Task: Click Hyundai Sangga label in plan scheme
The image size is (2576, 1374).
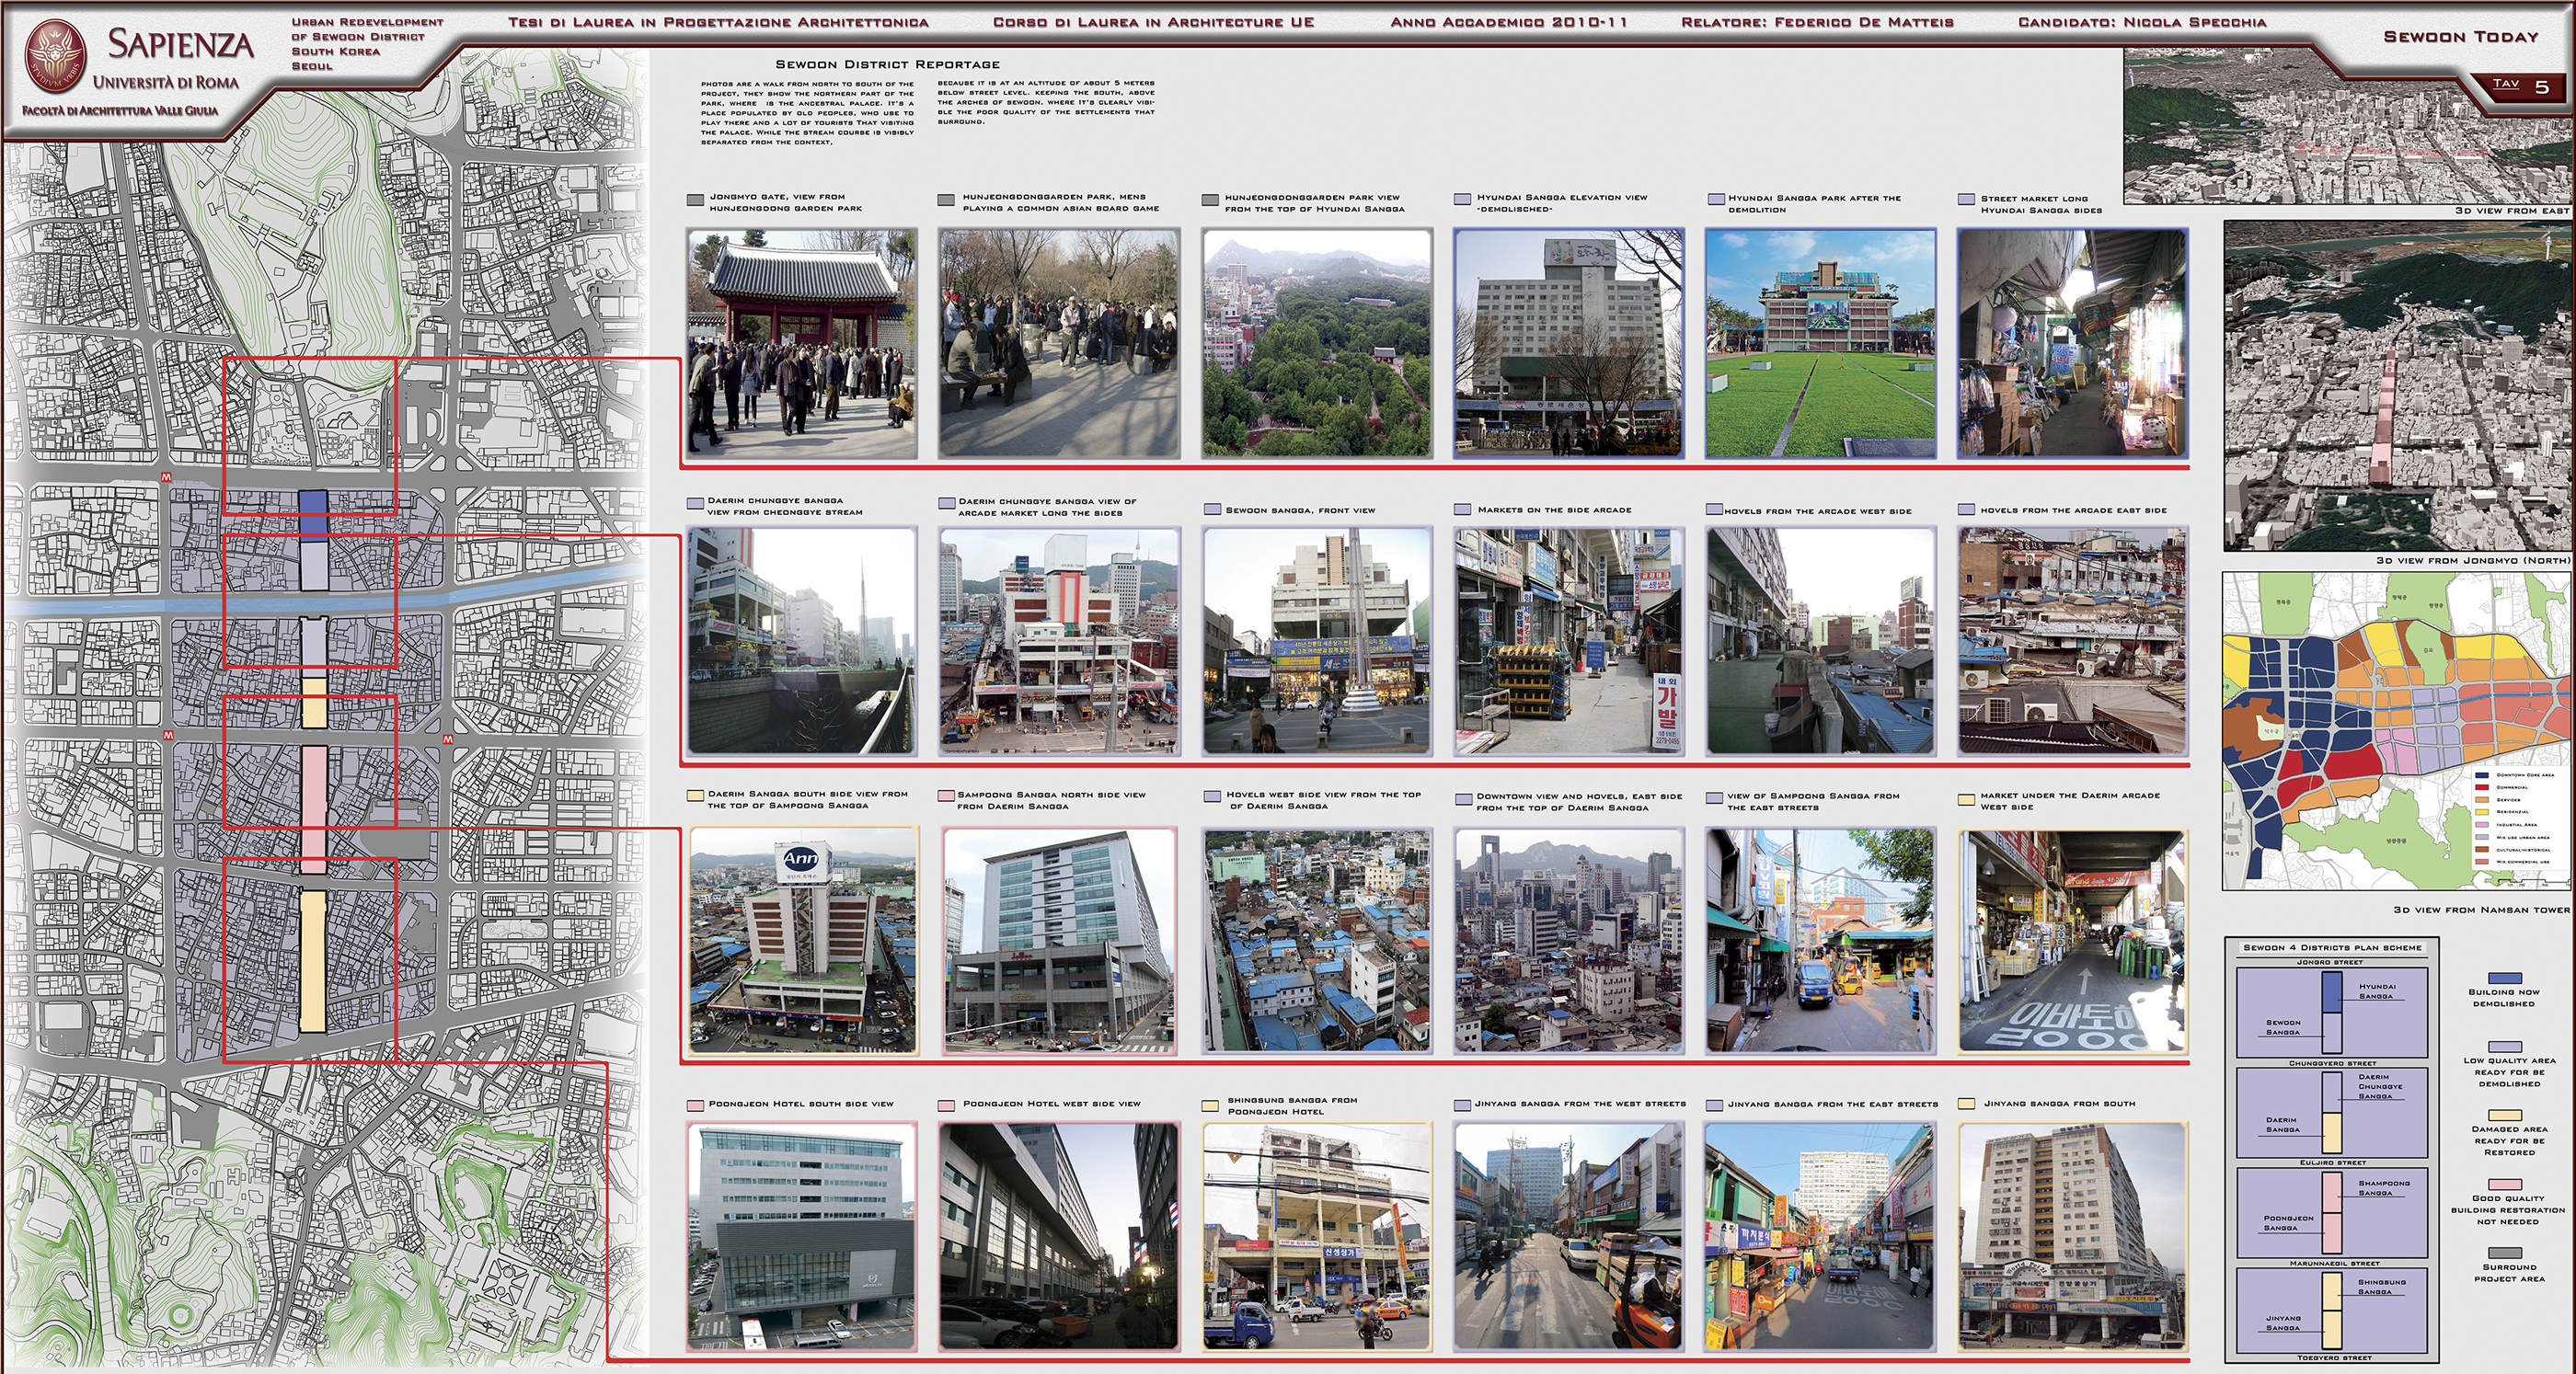Action: [2377, 991]
